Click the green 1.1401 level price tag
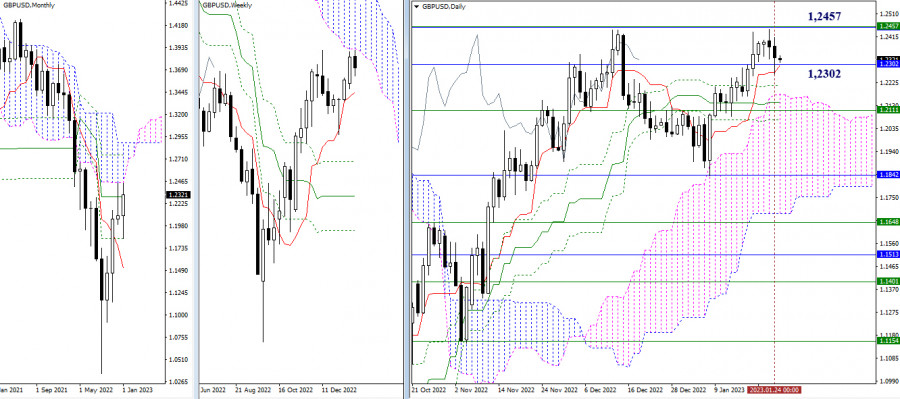900x399 pixels. tap(889, 281)
